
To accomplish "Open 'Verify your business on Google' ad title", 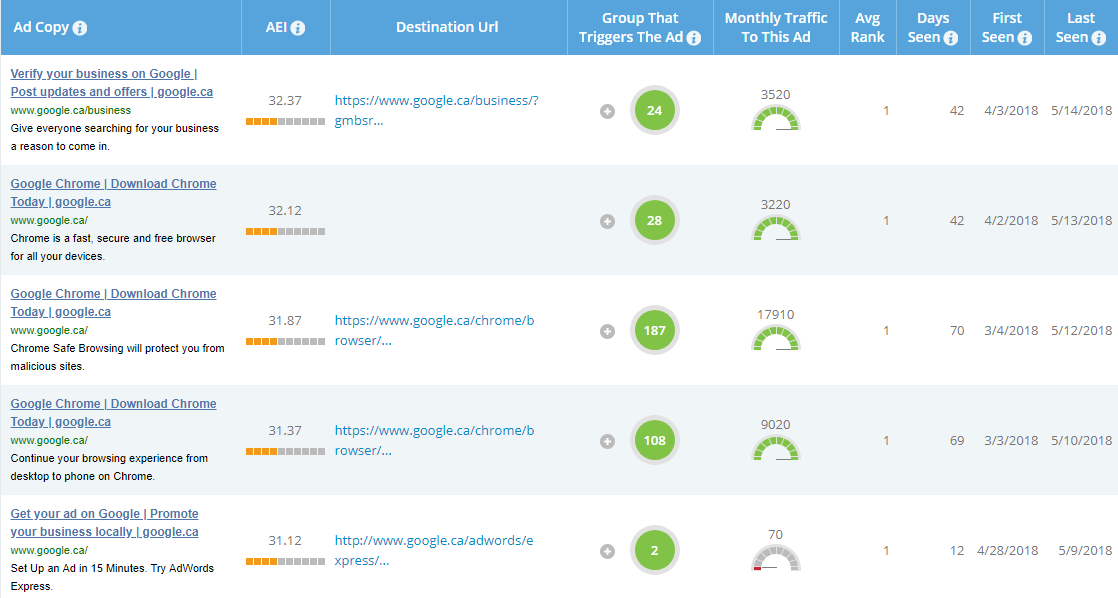I will point(104,74).
